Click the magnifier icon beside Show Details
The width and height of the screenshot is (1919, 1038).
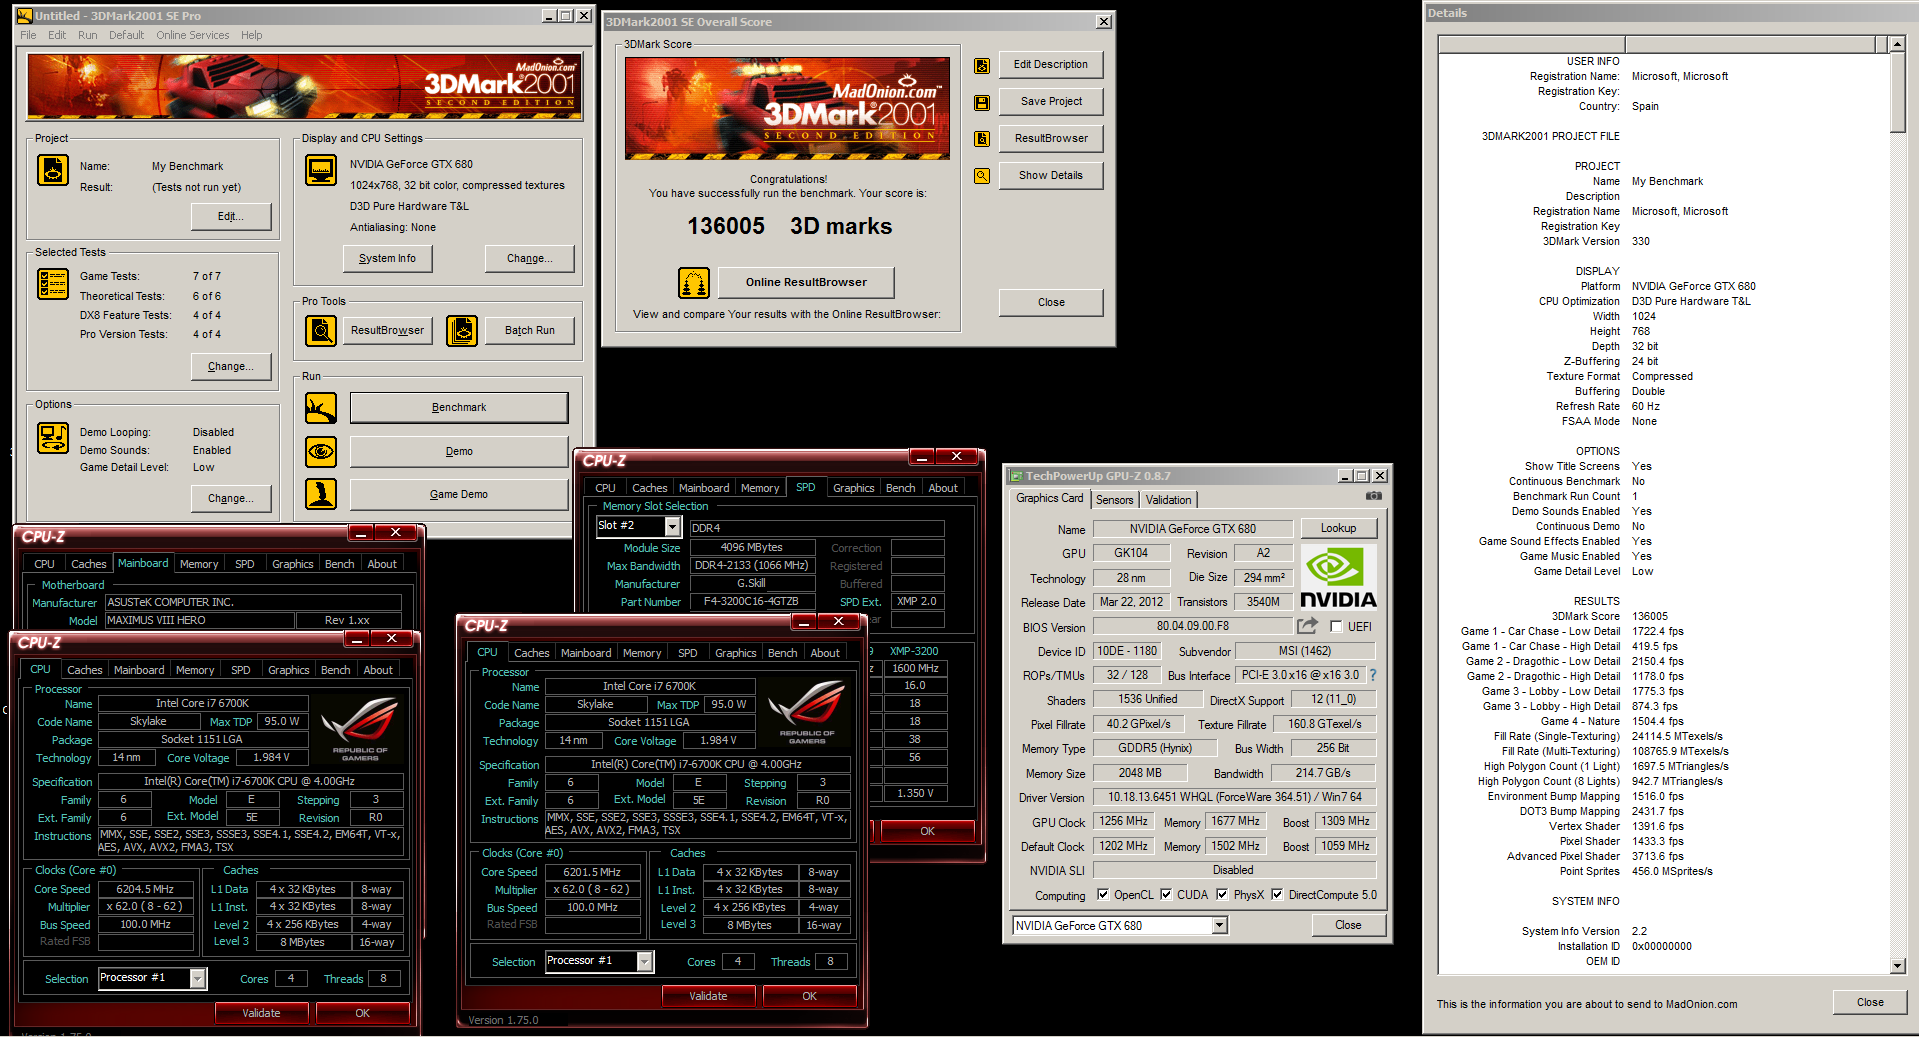(982, 176)
